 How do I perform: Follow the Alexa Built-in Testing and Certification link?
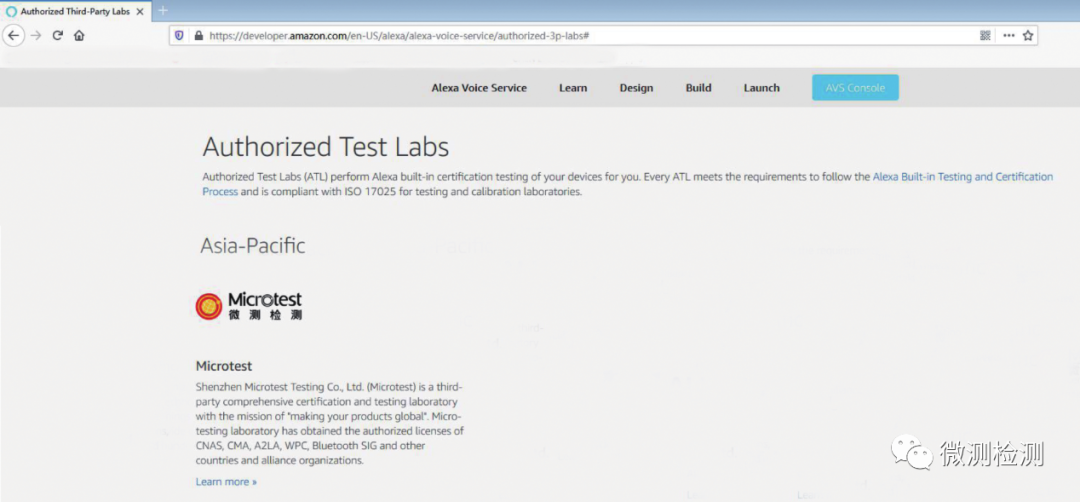point(963,176)
